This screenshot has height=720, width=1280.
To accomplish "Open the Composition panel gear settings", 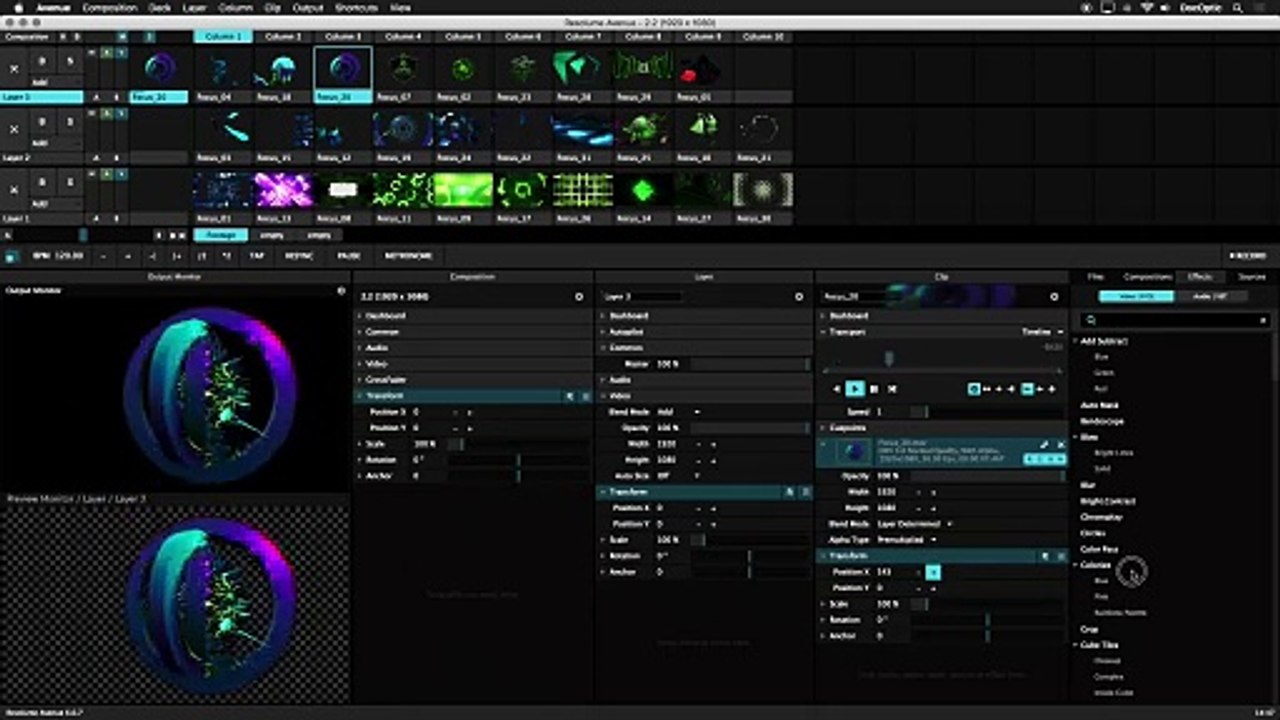I will [579, 297].
